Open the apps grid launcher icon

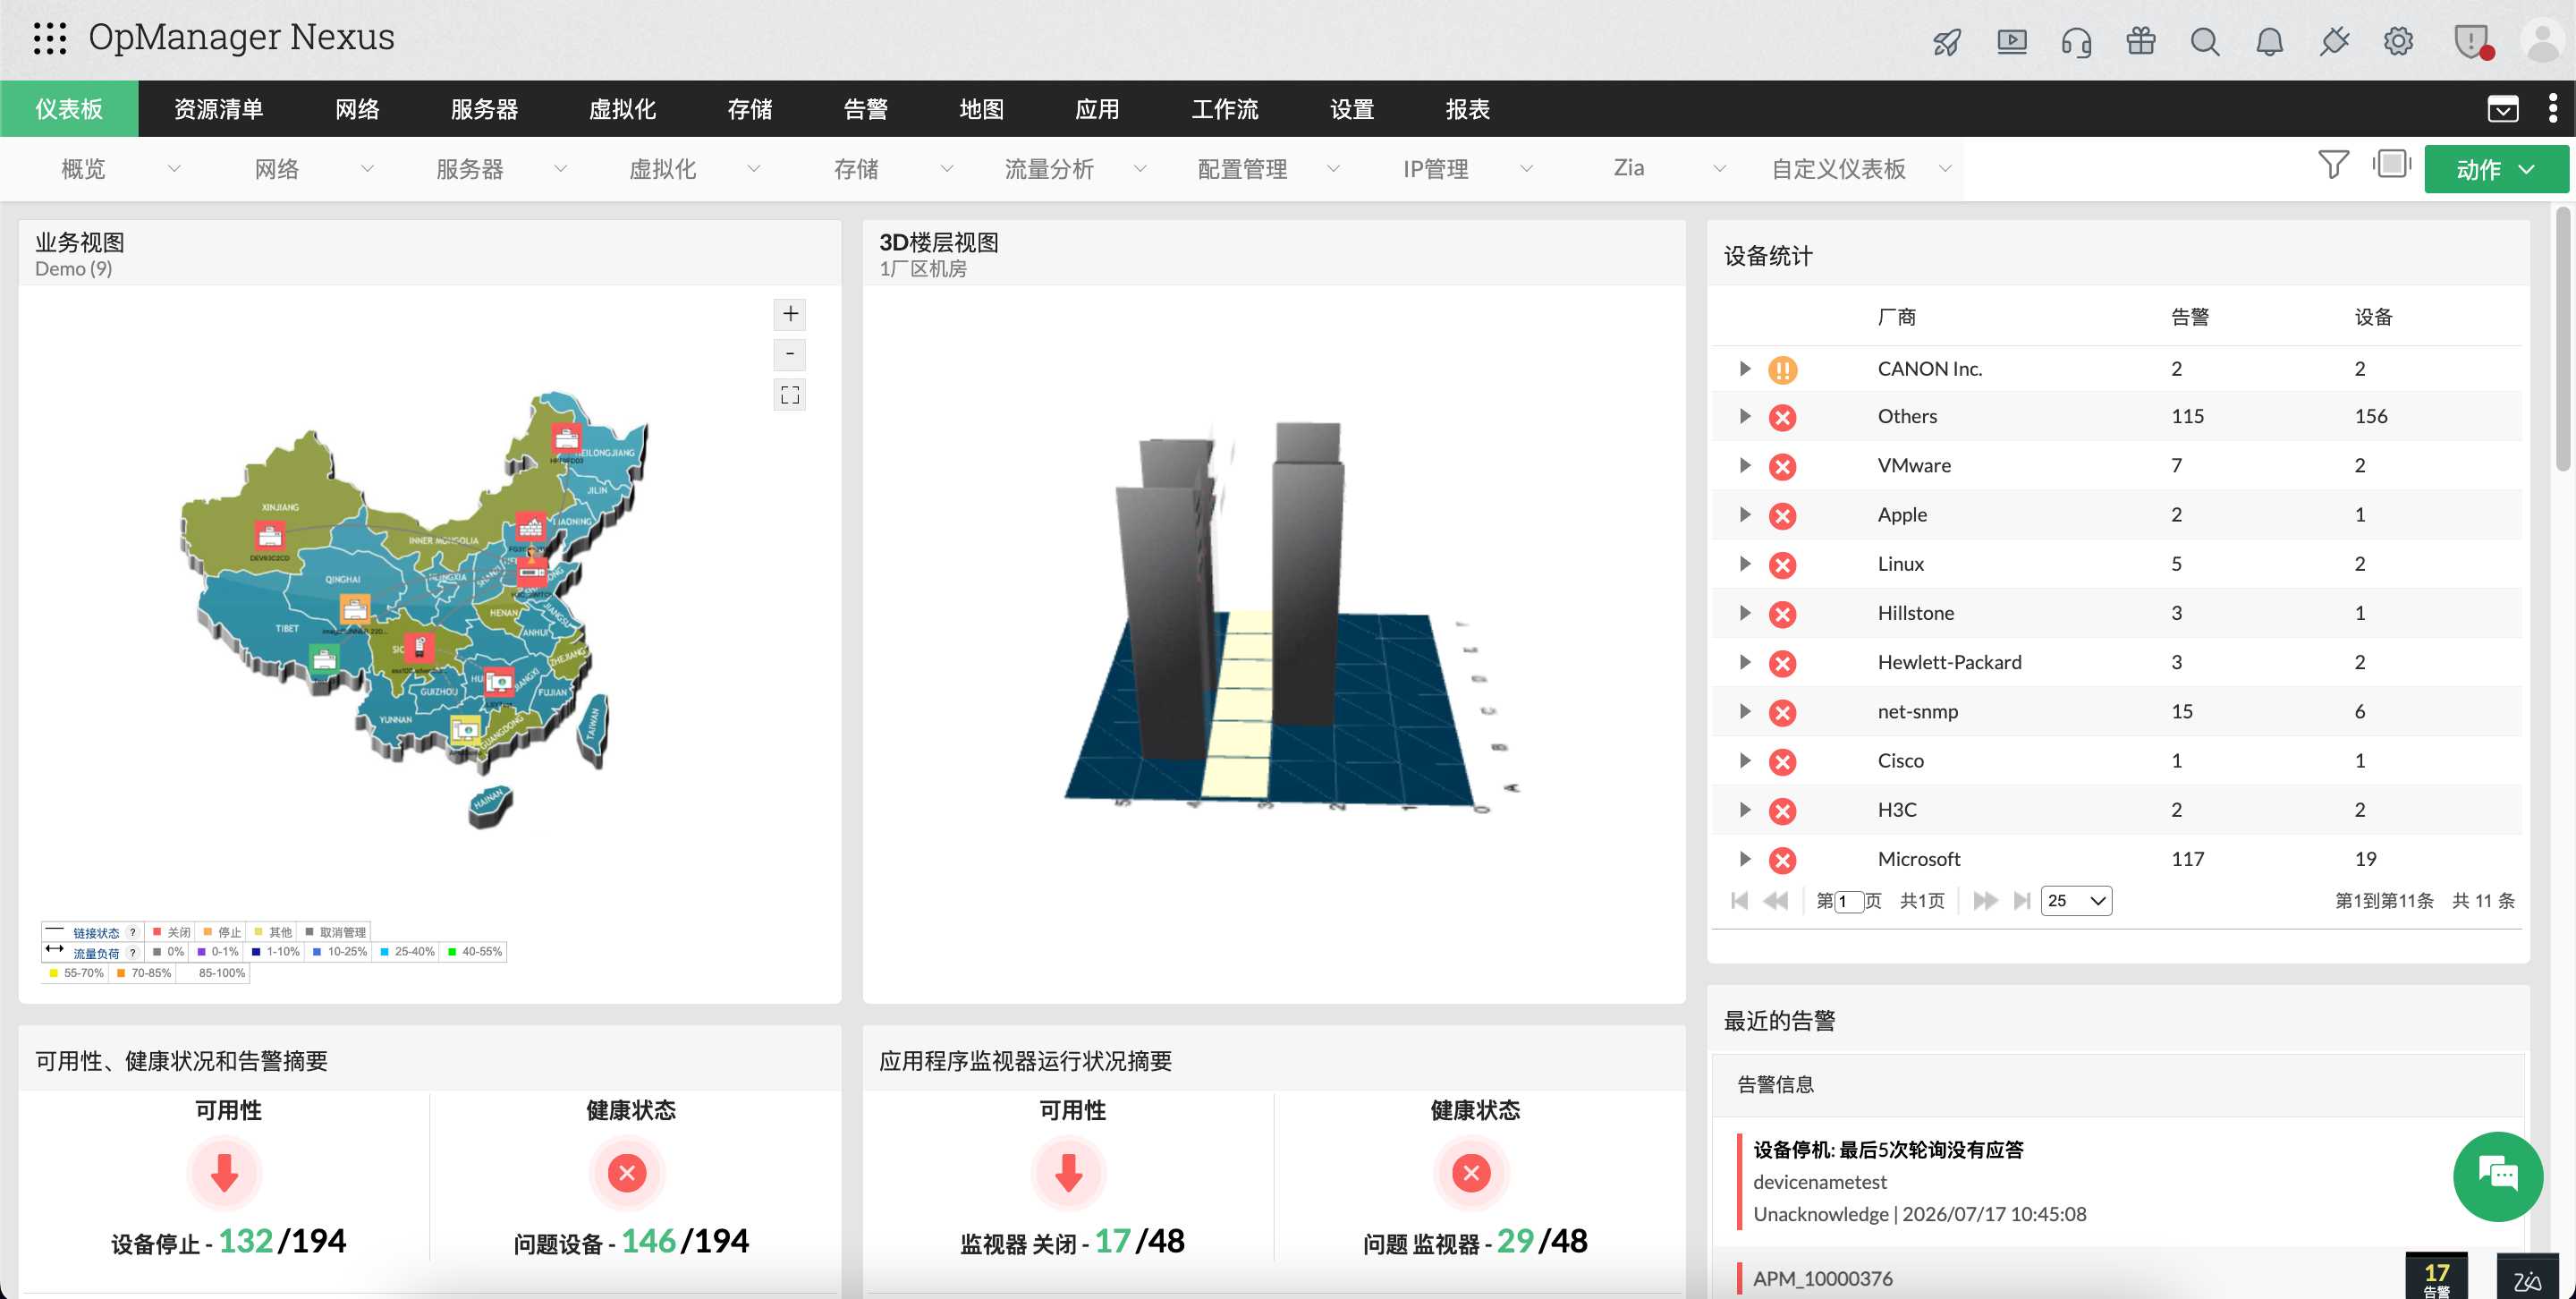coord(49,38)
